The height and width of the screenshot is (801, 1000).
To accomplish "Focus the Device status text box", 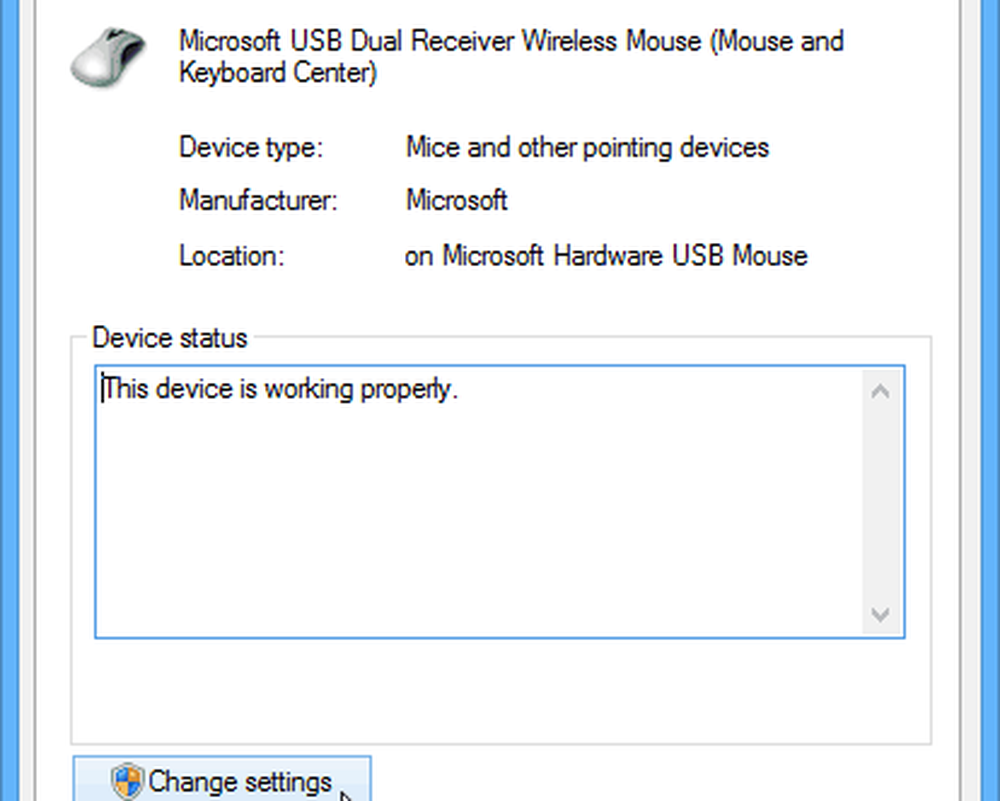I will (480, 520).
